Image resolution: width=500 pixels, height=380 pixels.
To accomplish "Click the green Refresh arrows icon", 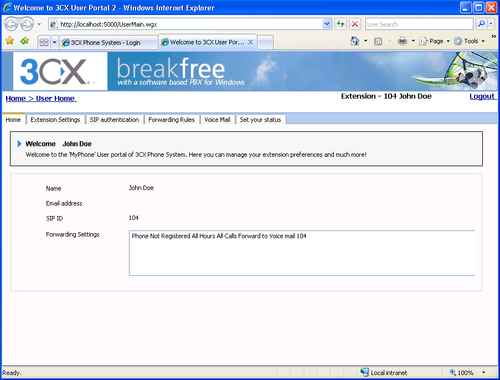I will (340, 24).
